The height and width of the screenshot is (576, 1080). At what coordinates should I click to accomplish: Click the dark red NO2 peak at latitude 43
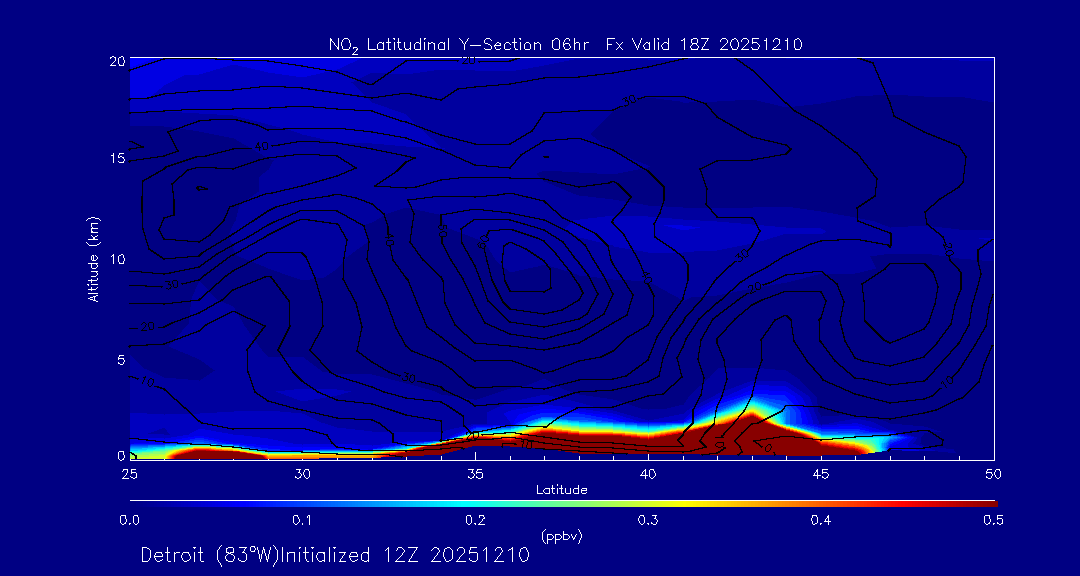751,434
